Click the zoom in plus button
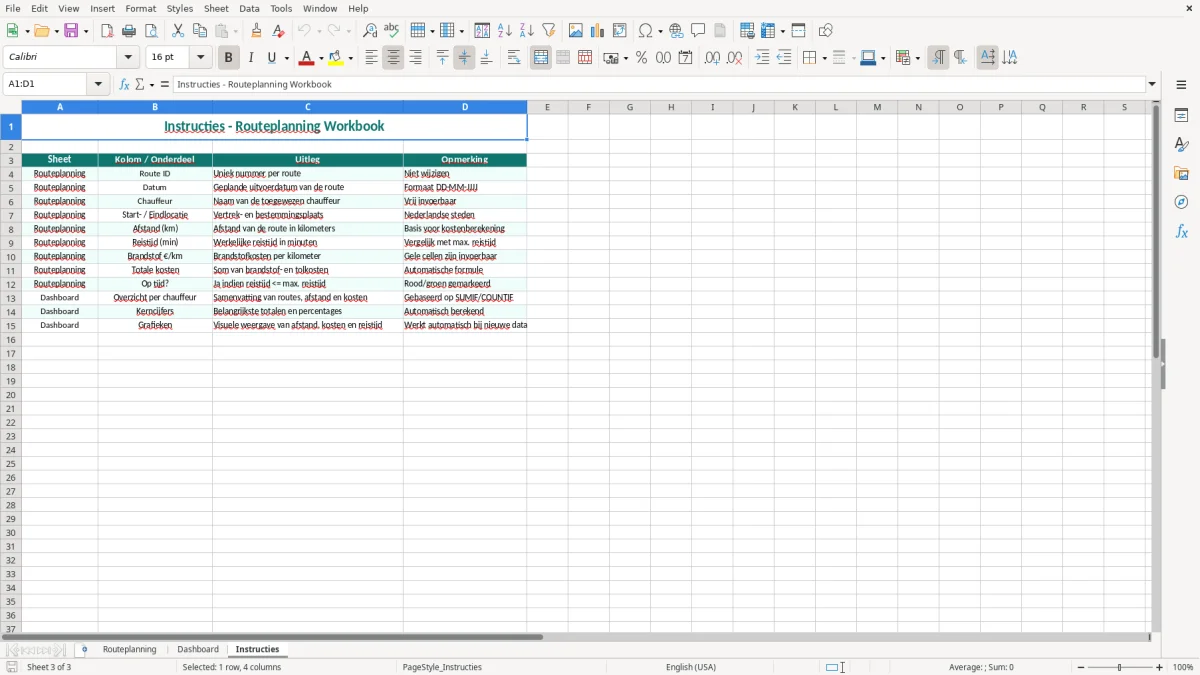 pos(1160,667)
